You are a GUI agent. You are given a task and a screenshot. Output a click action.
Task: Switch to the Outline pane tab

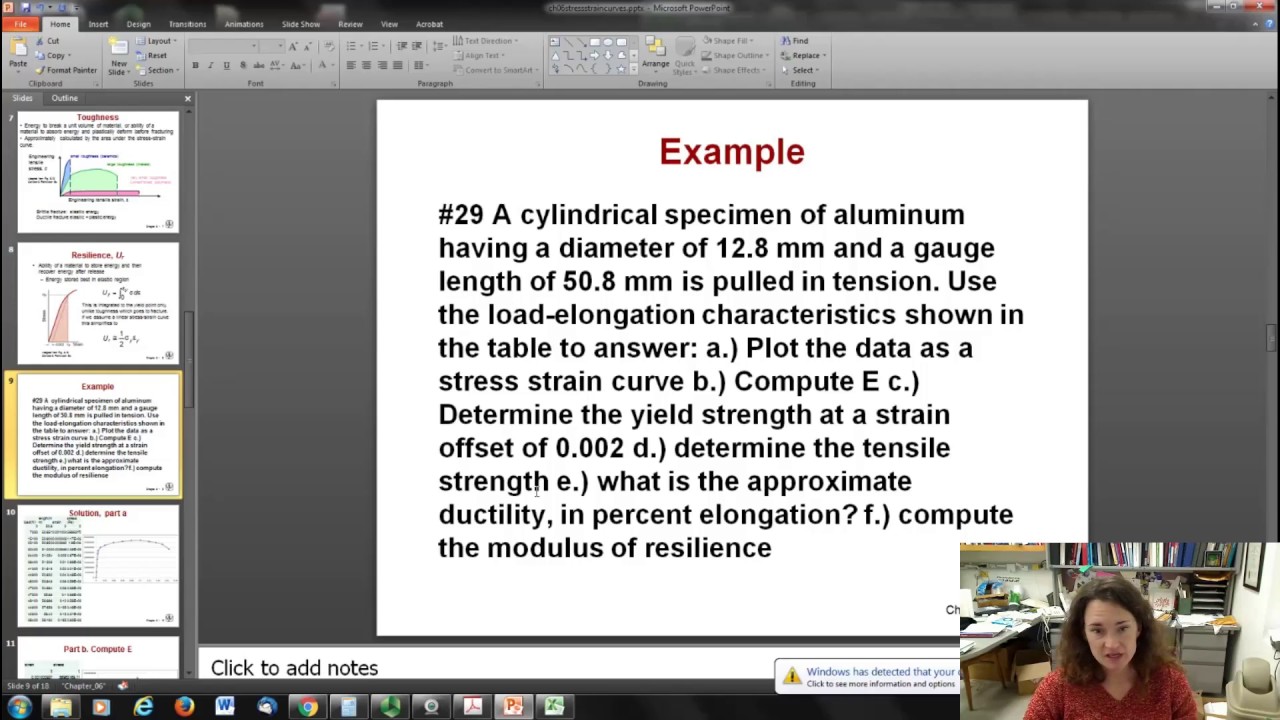(64, 98)
